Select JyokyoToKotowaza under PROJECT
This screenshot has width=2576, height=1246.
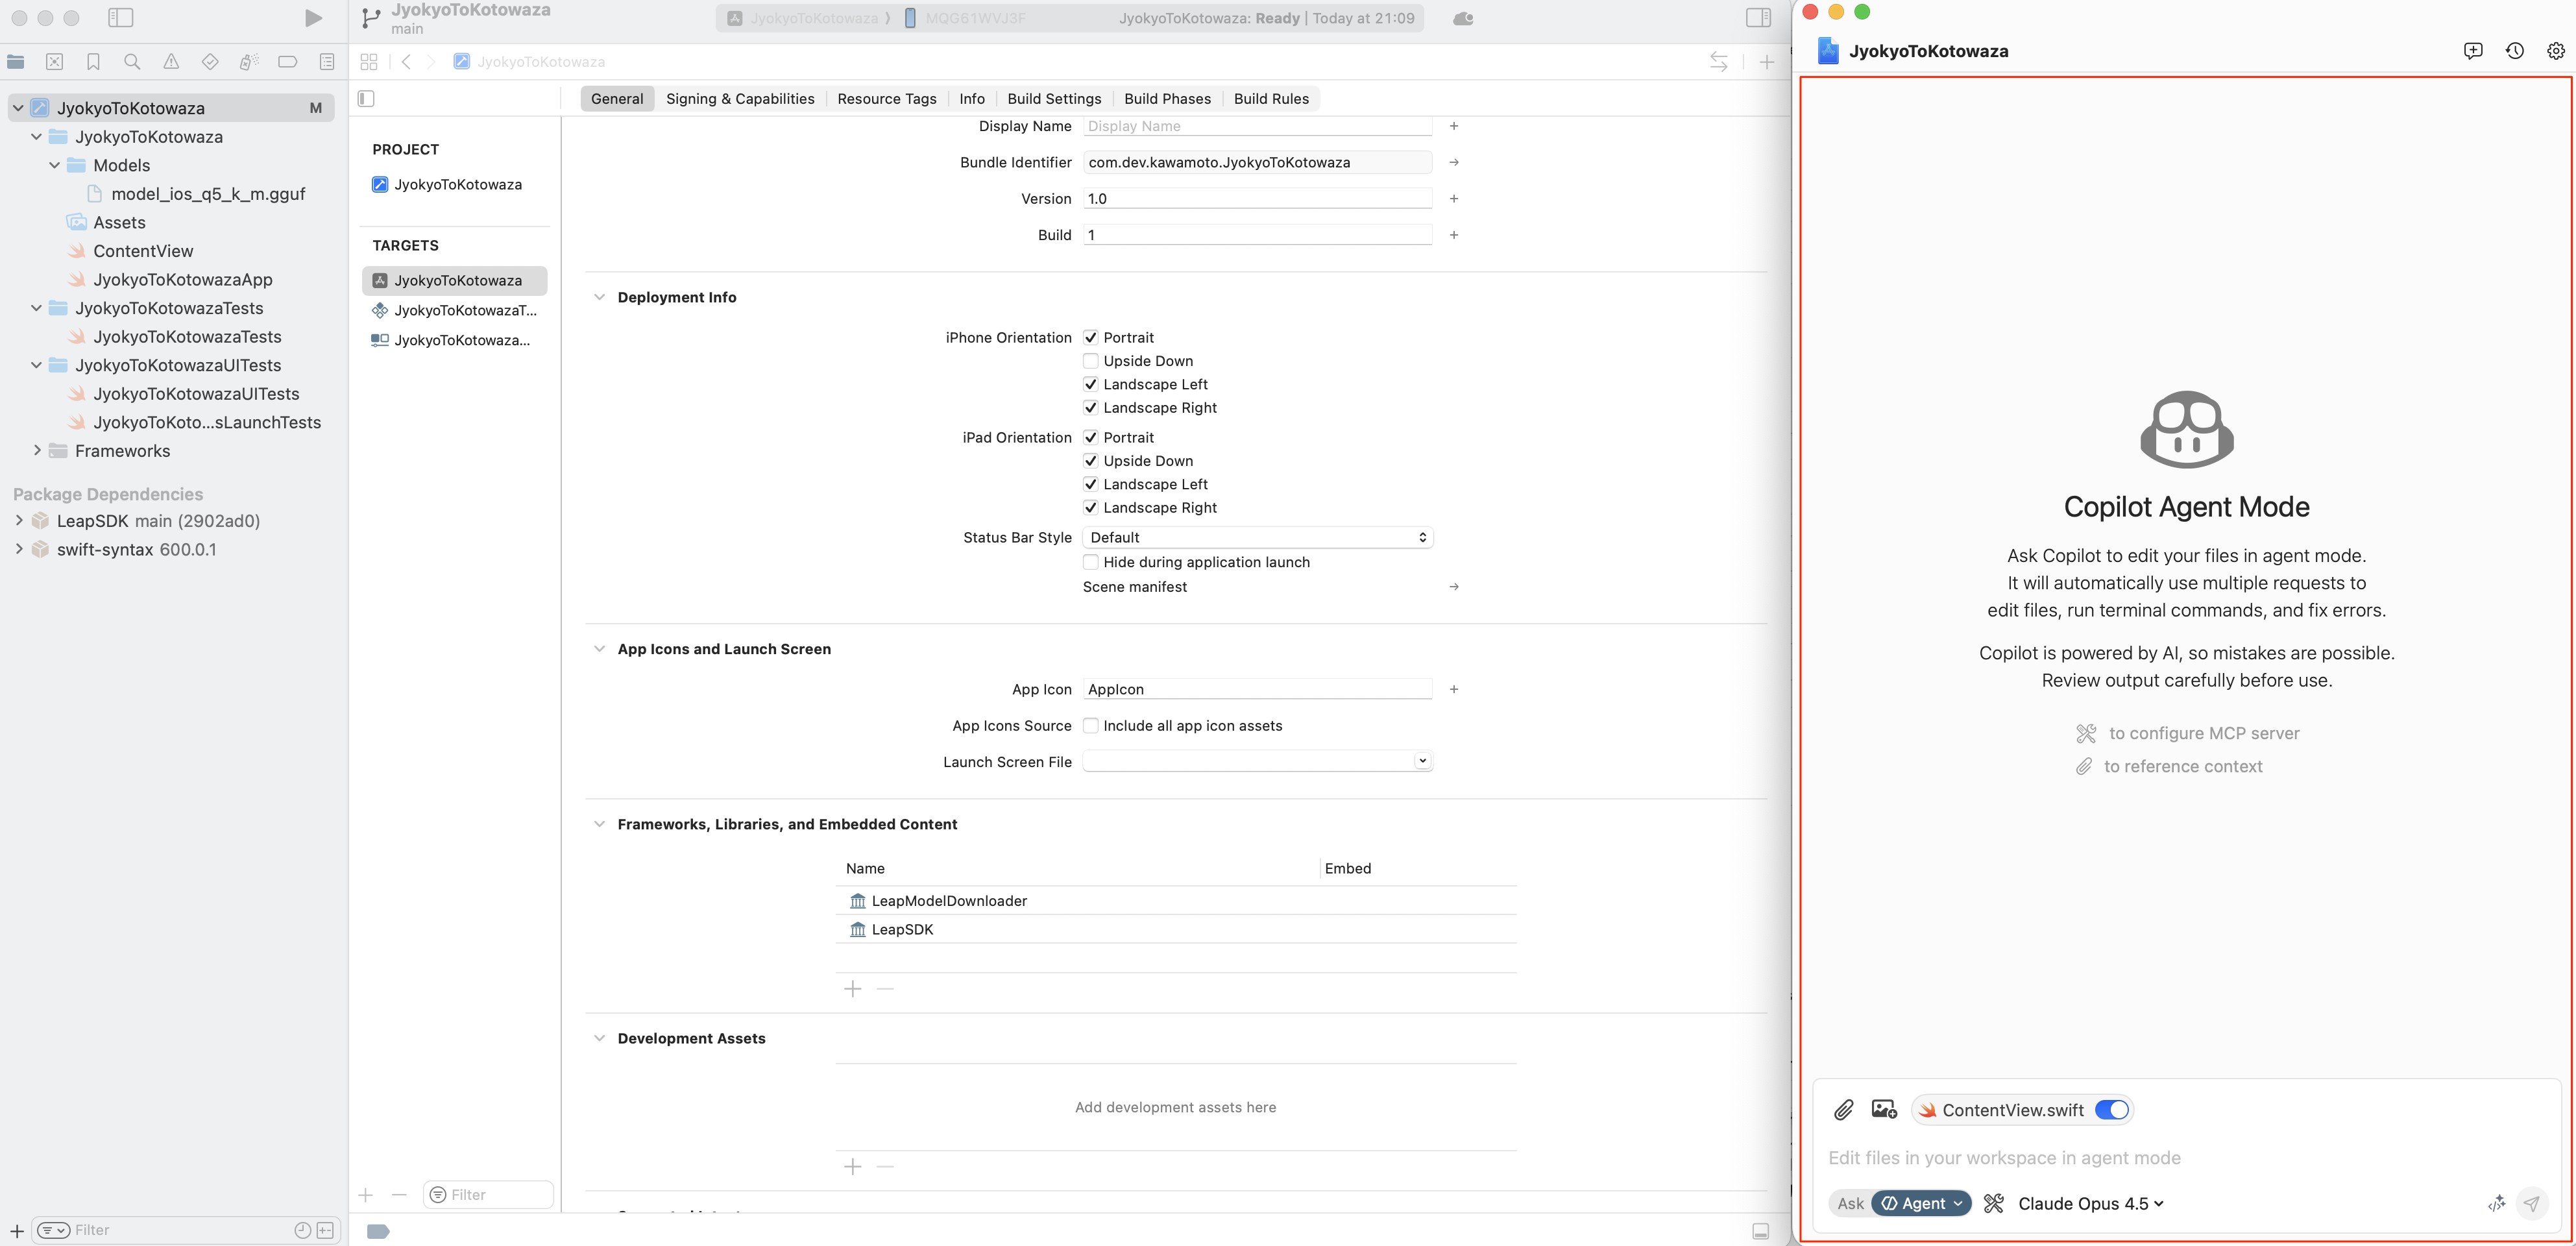pyautogui.click(x=457, y=184)
